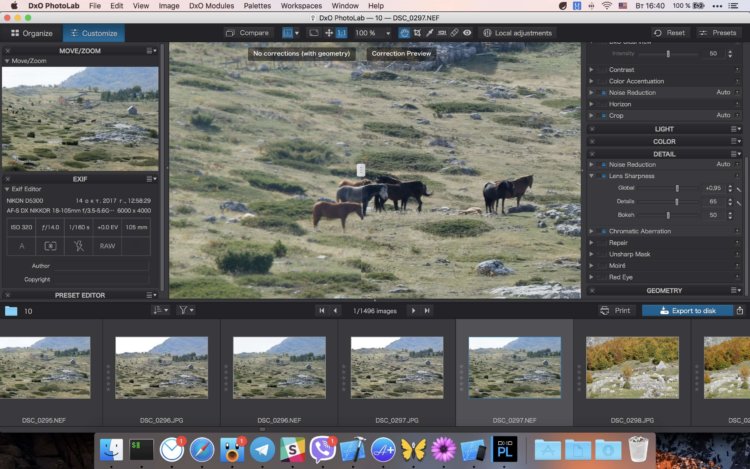This screenshot has height=469, width=750.
Task: Open Local adjustments
Action: click(x=518, y=33)
